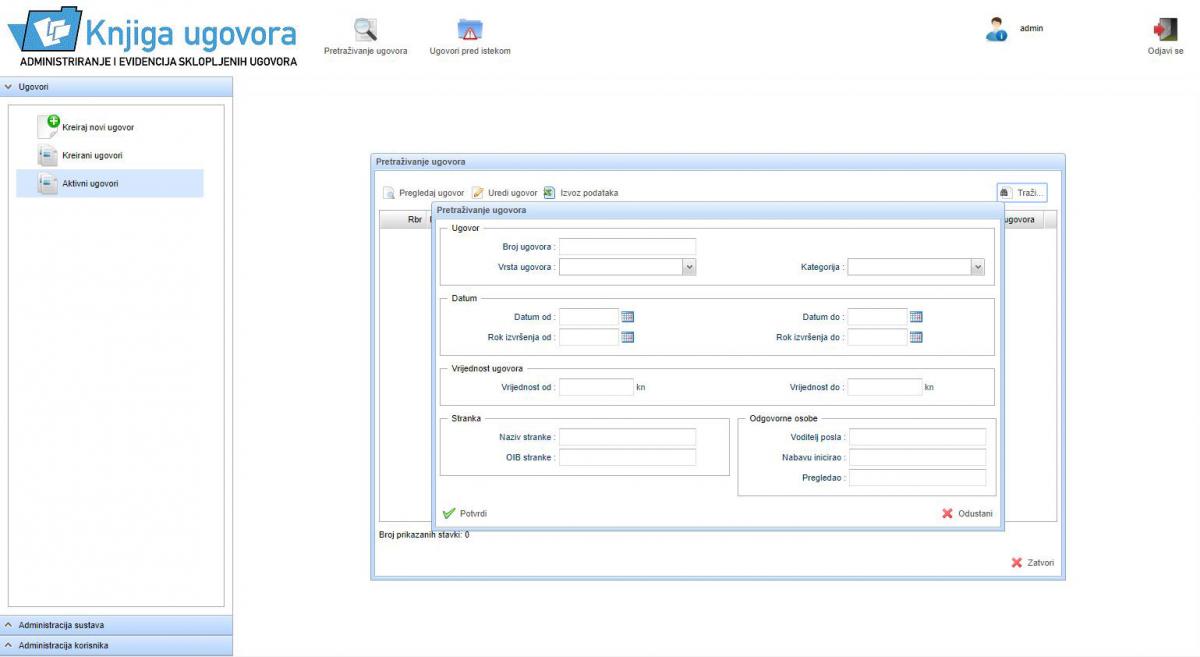
Task: Click the Odjavi se link
Action: click(x=1165, y=51)
